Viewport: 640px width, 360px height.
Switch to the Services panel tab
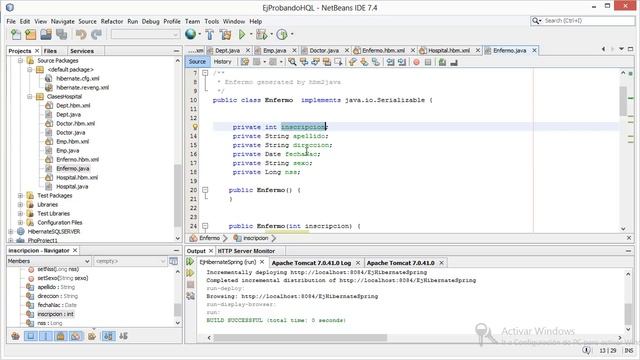[82, 51]
